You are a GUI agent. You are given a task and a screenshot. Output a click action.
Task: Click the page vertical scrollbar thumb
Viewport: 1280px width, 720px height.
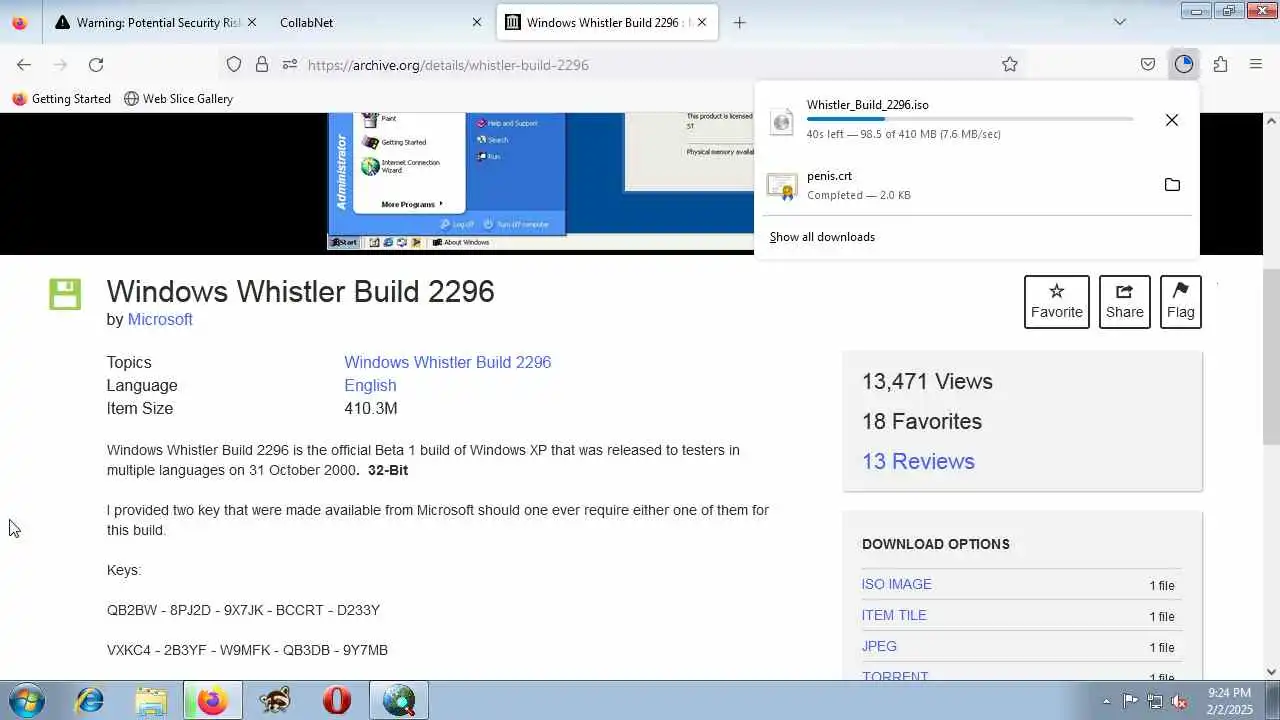click(x=1271, y=357)
